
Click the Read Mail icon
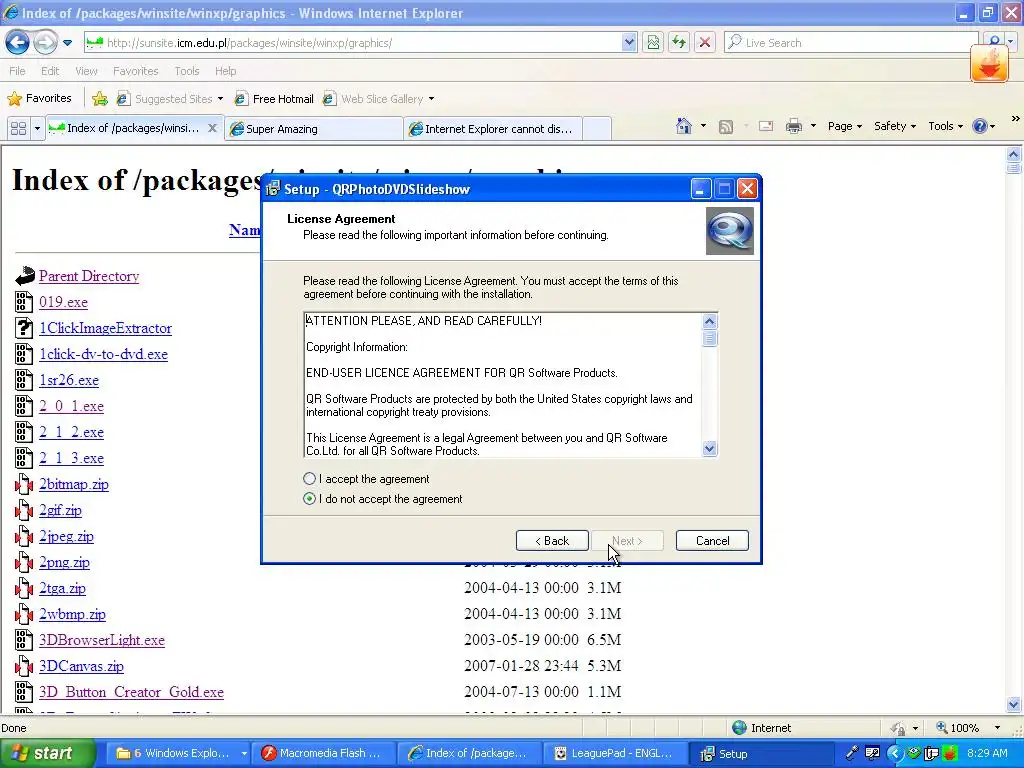click(765, 127)
